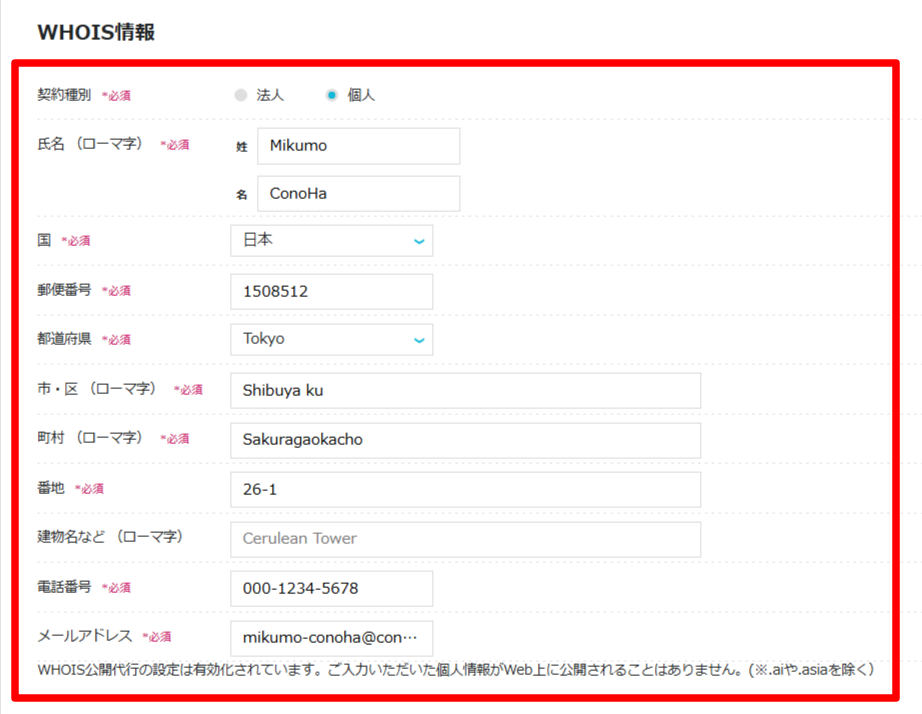Screen dimensions: 922x714
Task: Click the メールアドレス field label
Action: point(84,636)
